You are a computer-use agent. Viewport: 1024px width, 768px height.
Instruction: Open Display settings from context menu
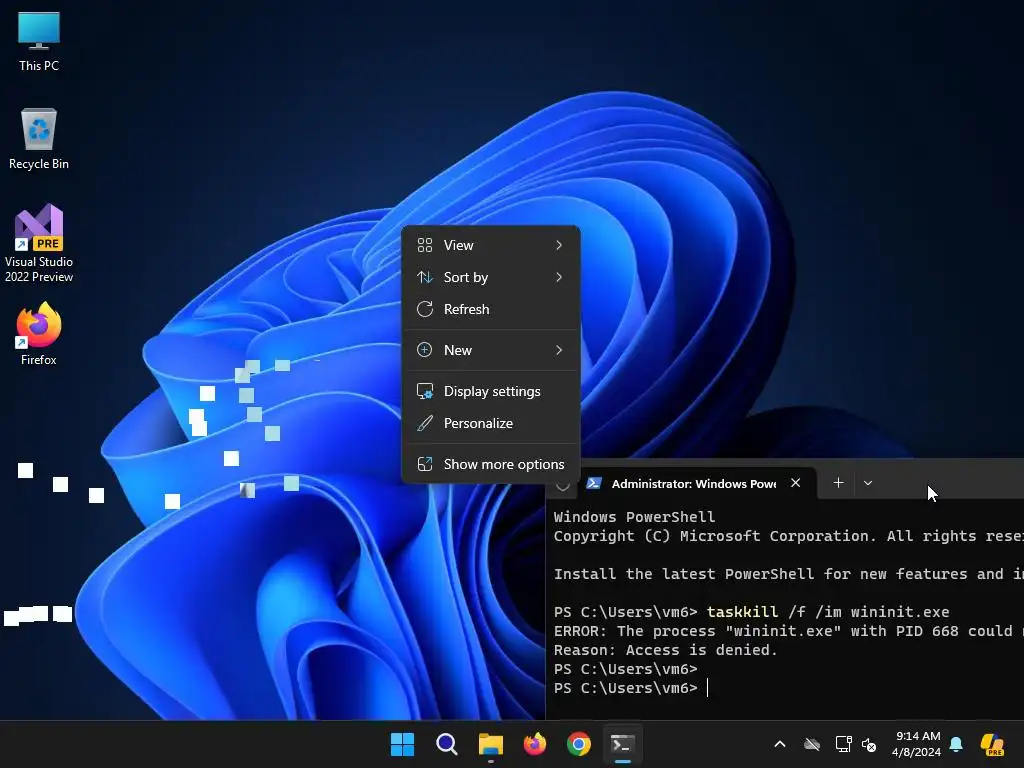coord(490,391)
